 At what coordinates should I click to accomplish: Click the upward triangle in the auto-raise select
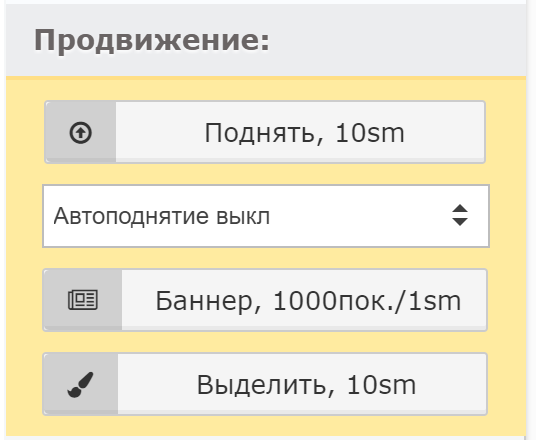460,209
